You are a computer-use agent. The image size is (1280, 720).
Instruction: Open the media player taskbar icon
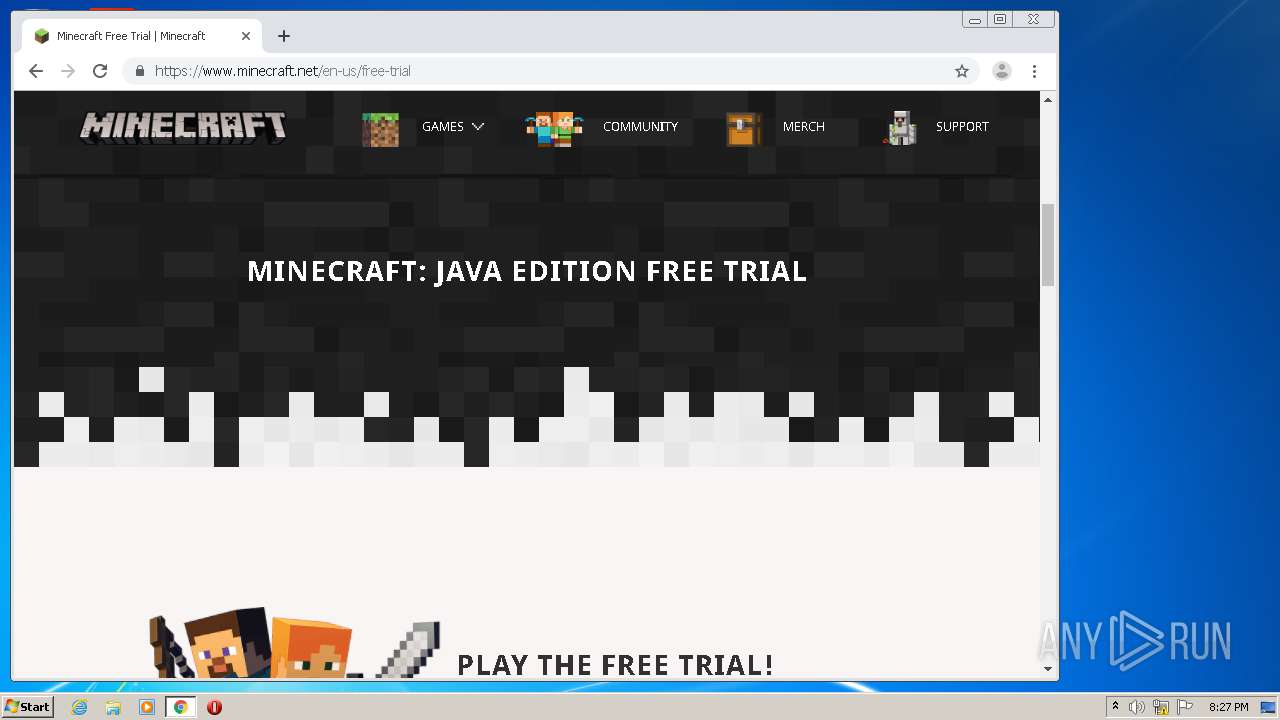pyautogui.click(x=147, y=707)
